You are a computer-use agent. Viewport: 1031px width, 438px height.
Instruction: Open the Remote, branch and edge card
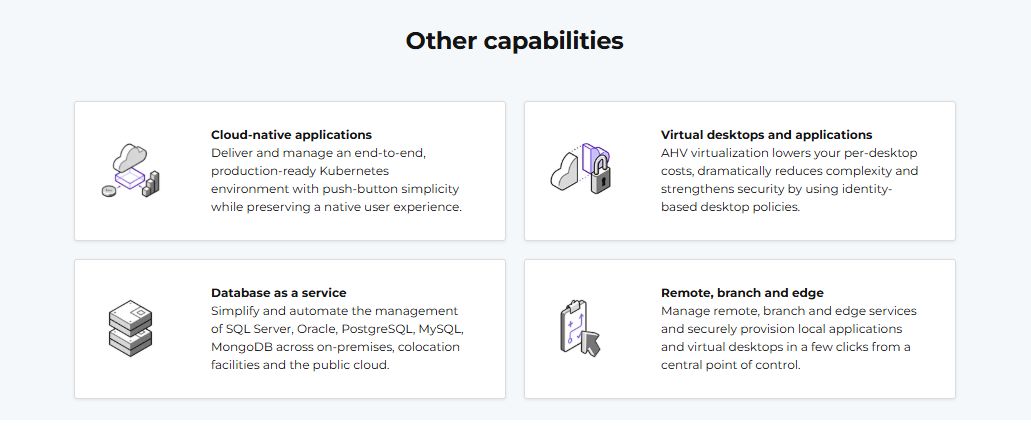tap(739, 383)
